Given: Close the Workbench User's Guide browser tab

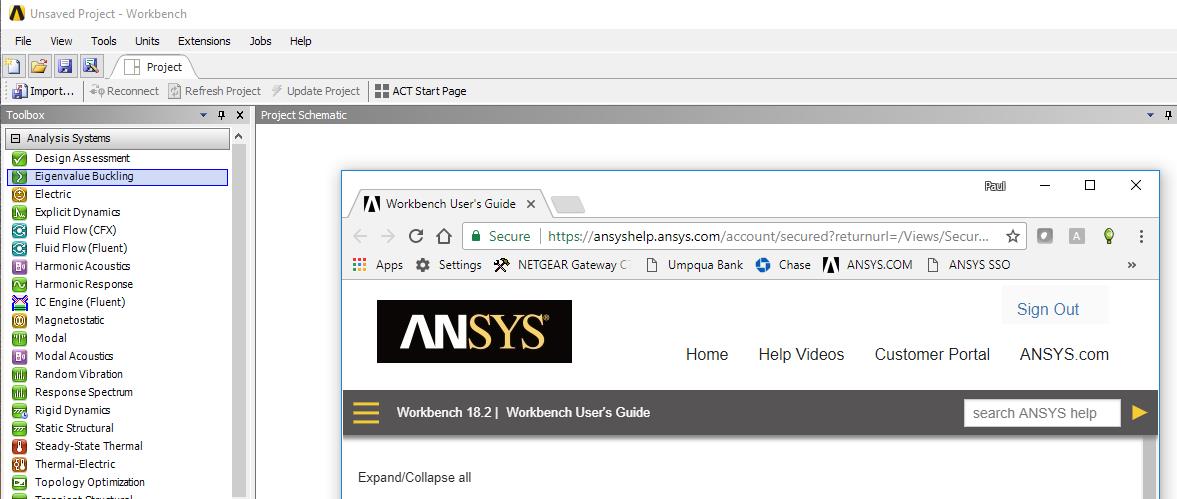Looking at the screenshot, I should pyautogui.click(x=531, y=203).
